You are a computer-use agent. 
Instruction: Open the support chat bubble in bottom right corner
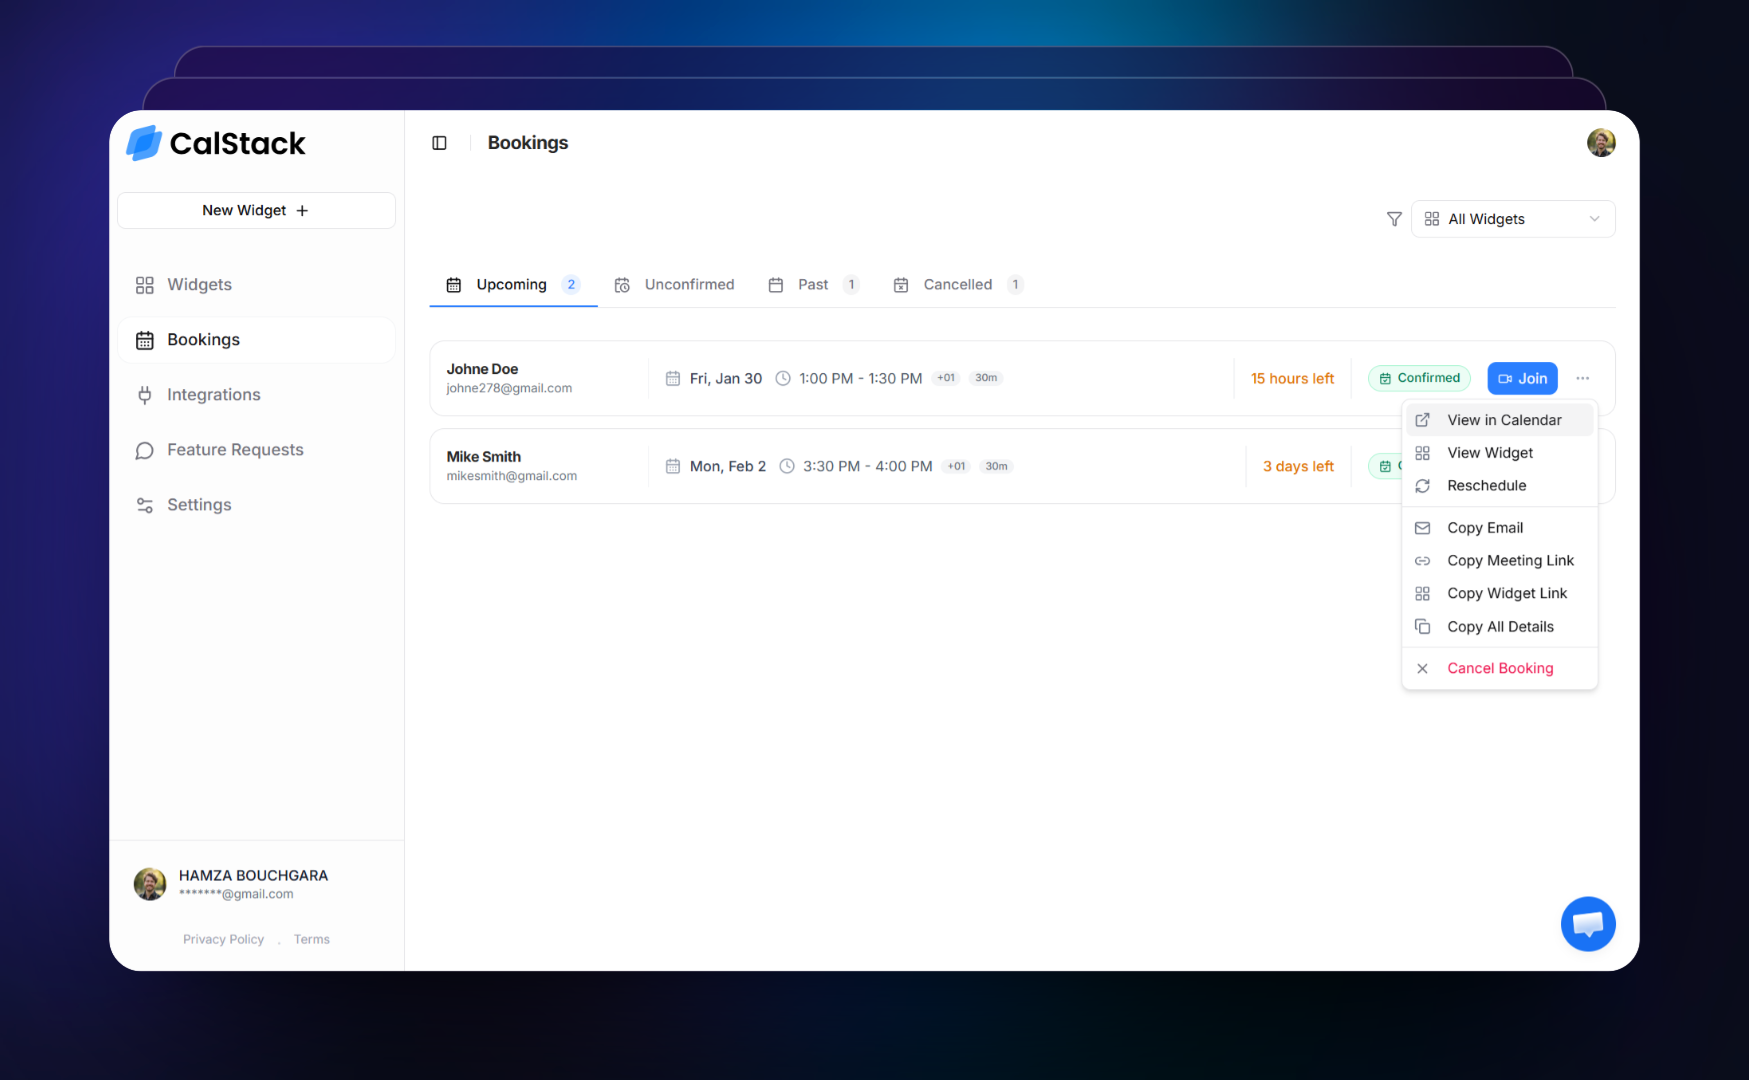pyautogui.click(x=1588, y=924)
